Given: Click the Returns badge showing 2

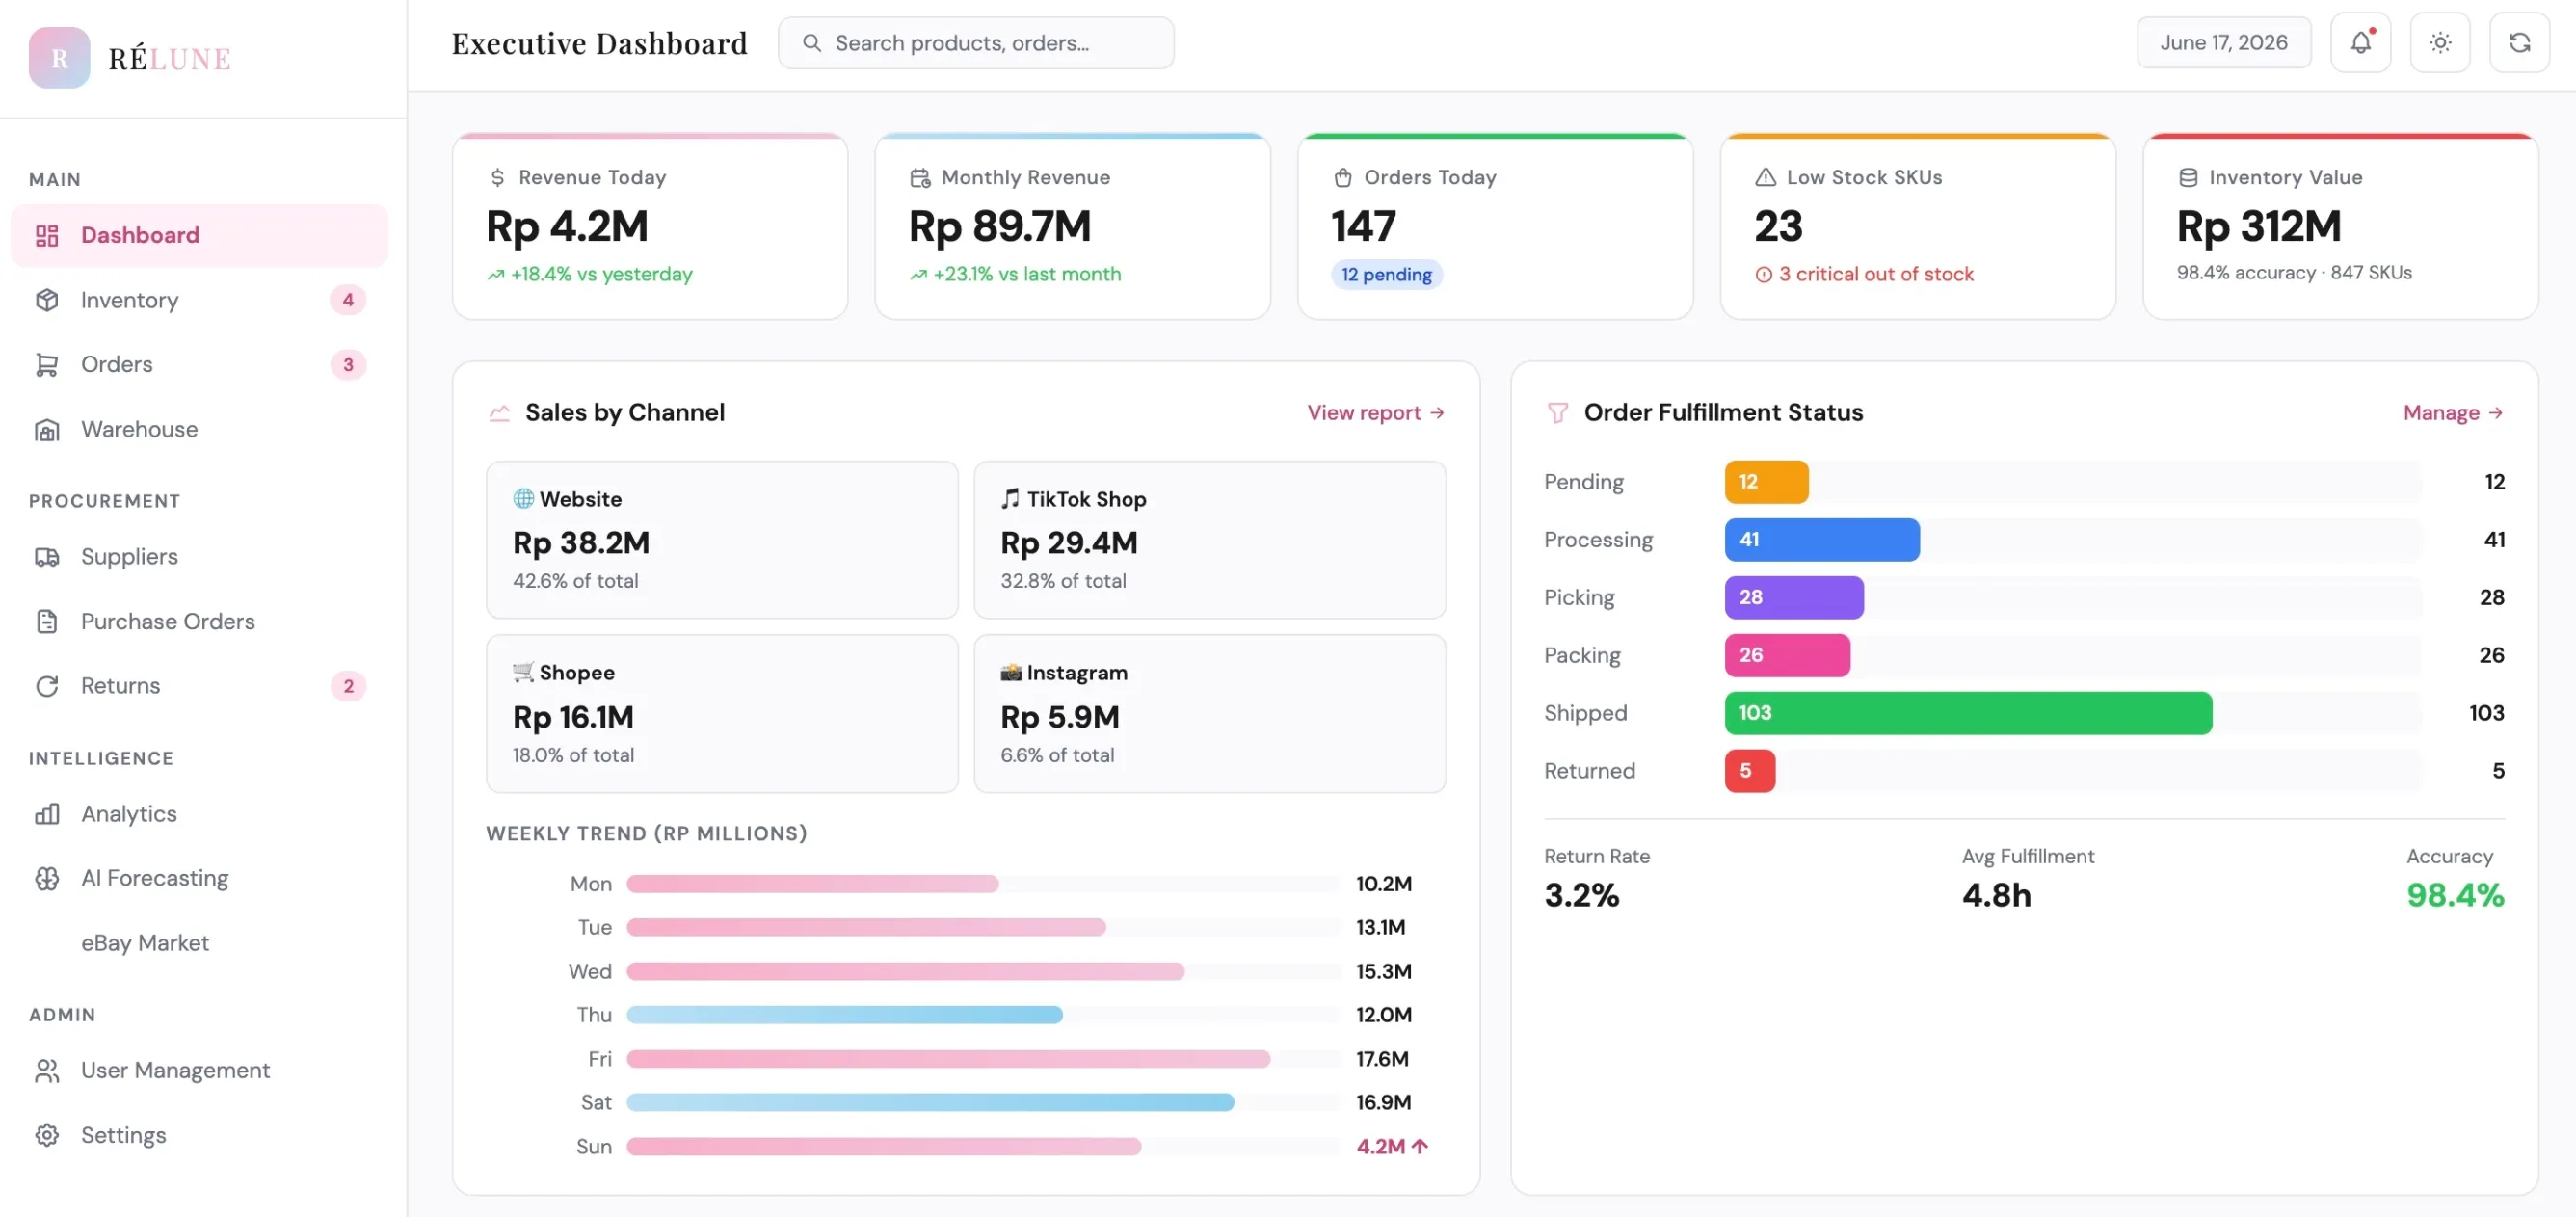Looking at the screenshot, I should coord(348,686).
